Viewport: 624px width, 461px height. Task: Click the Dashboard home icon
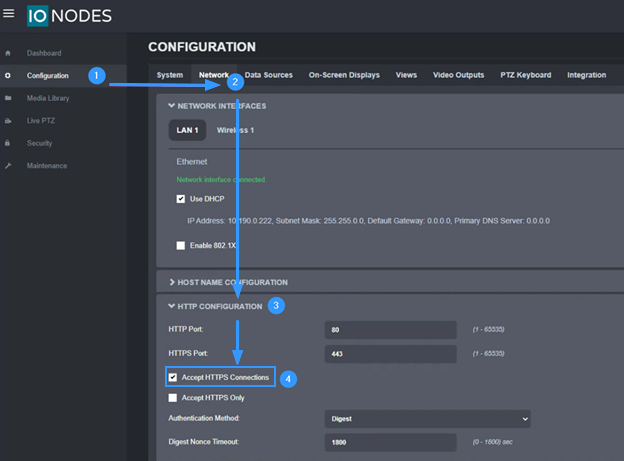[x=9, y=53]
